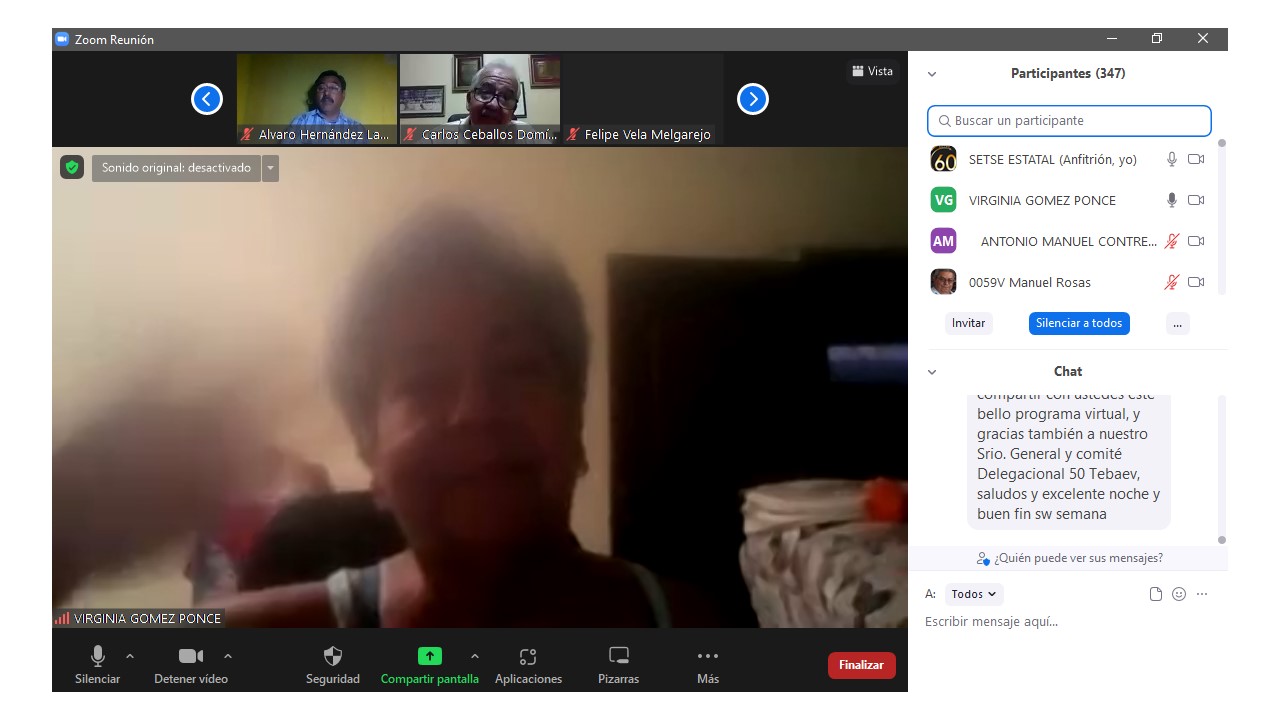Click AM avatar of Antonio Manuel
Screen dimensions: 1280x720
943,241
